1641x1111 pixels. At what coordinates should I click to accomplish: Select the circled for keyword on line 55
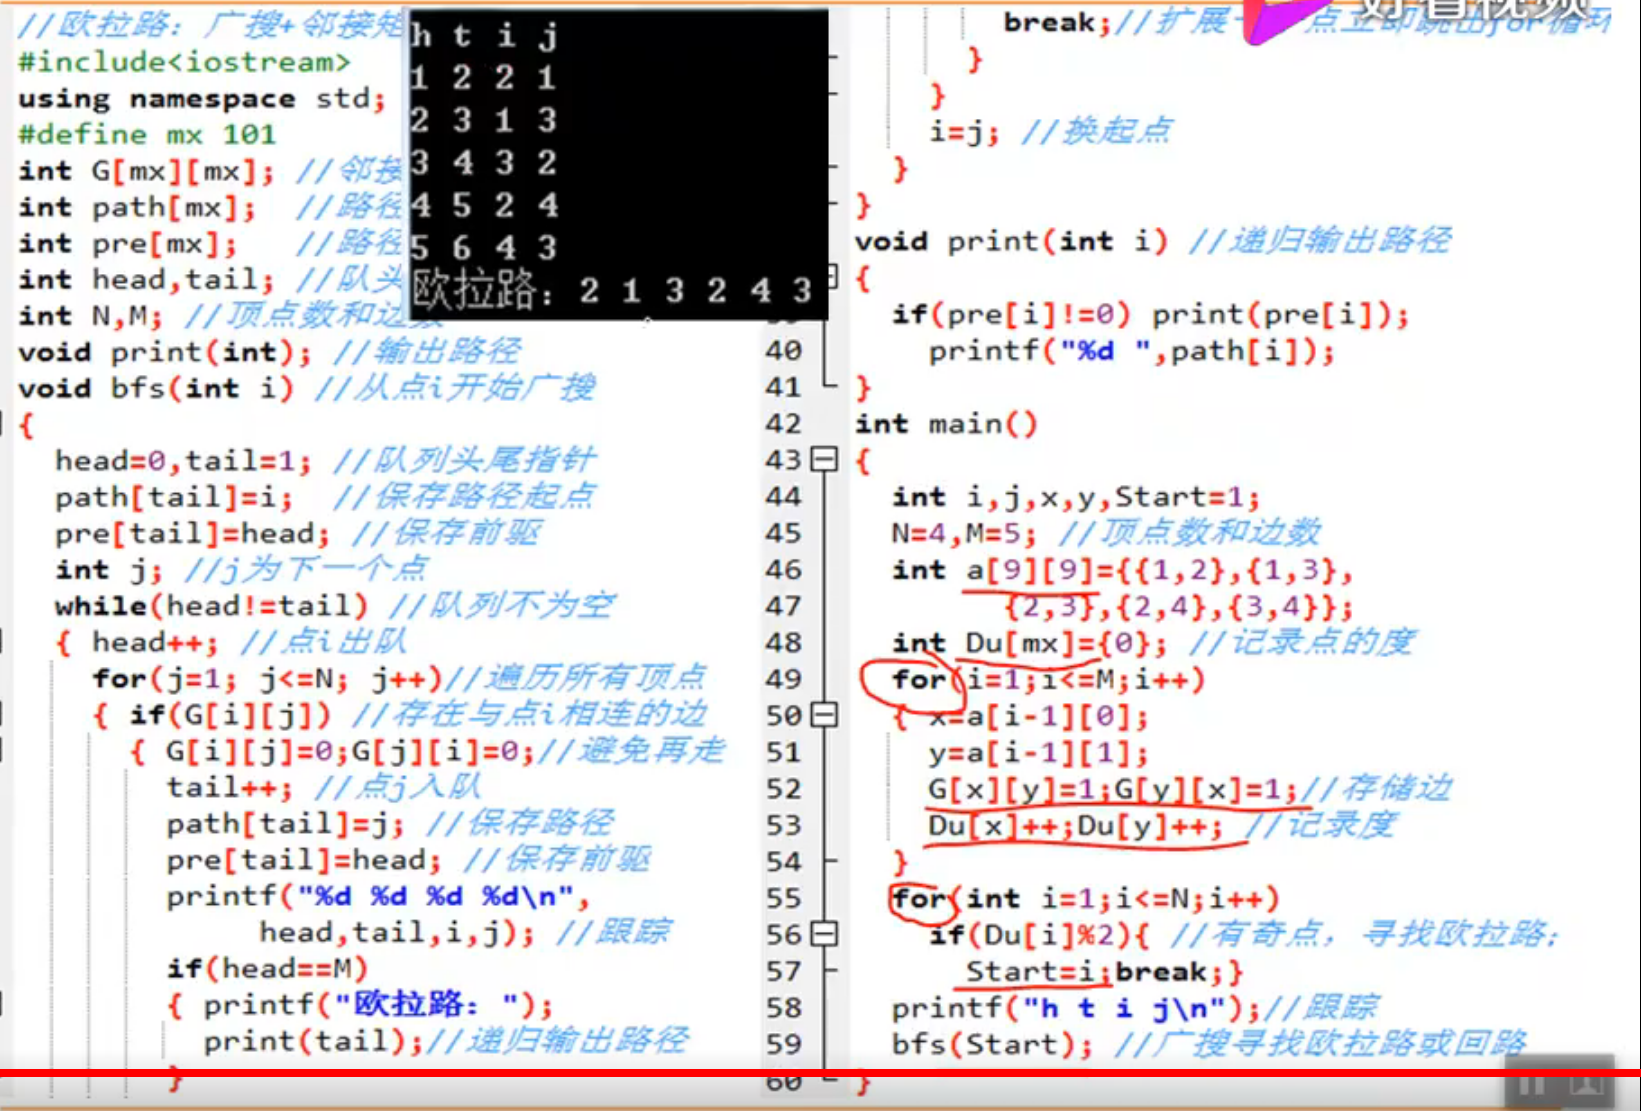pyautogui.click(x=917, y=898)
